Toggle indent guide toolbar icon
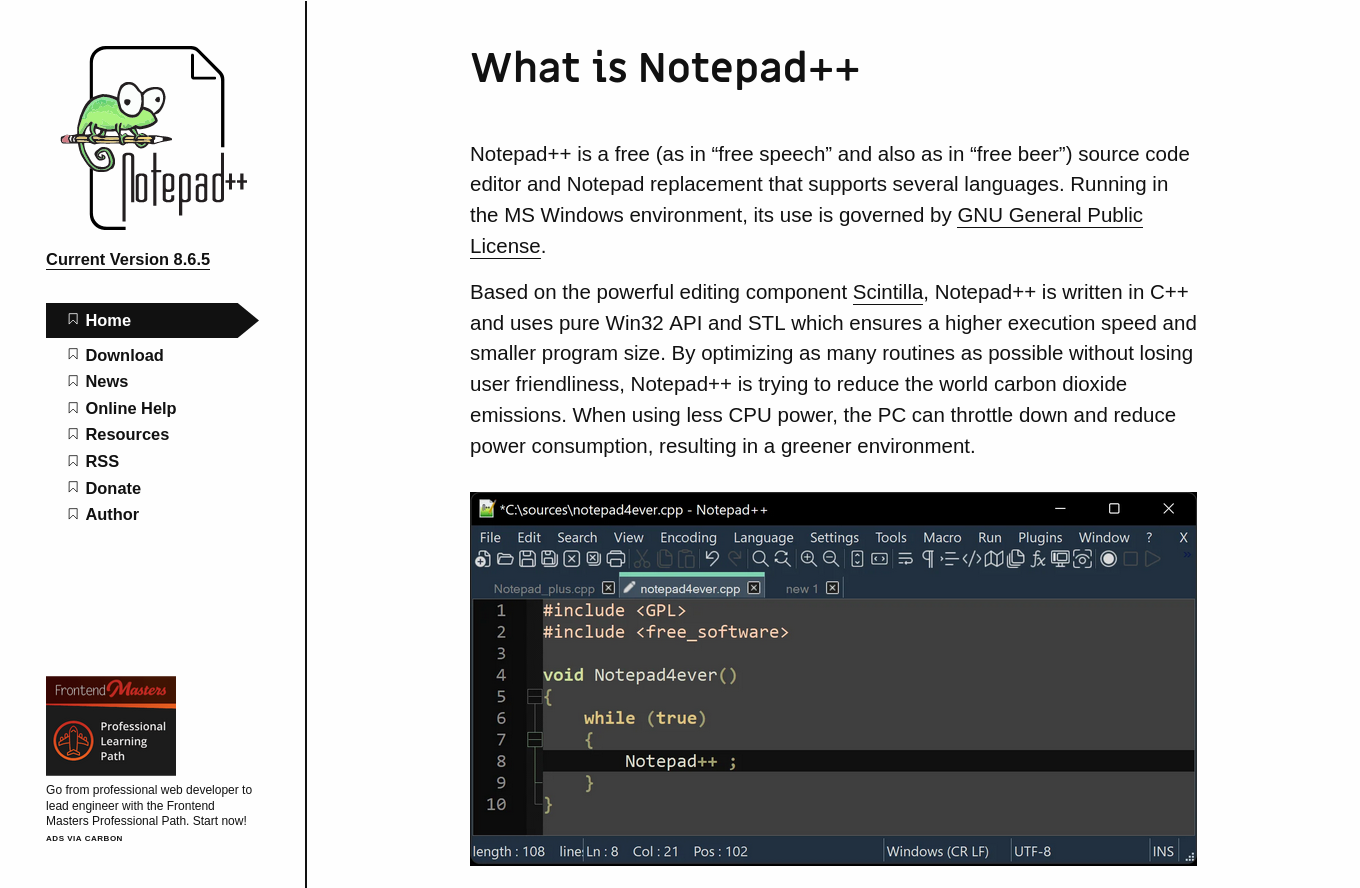 [949, 559]
